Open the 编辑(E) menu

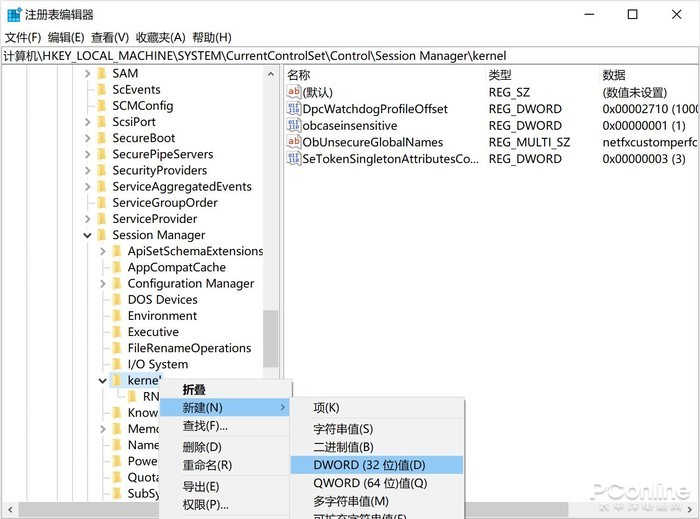[66, 37]
